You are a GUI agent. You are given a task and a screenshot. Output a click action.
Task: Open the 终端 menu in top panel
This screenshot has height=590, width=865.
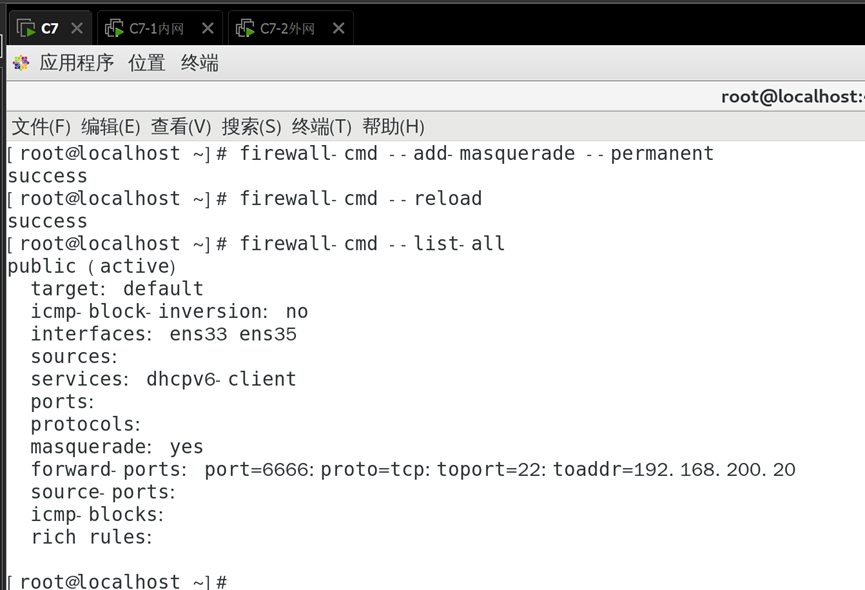(x=200, y=63)
